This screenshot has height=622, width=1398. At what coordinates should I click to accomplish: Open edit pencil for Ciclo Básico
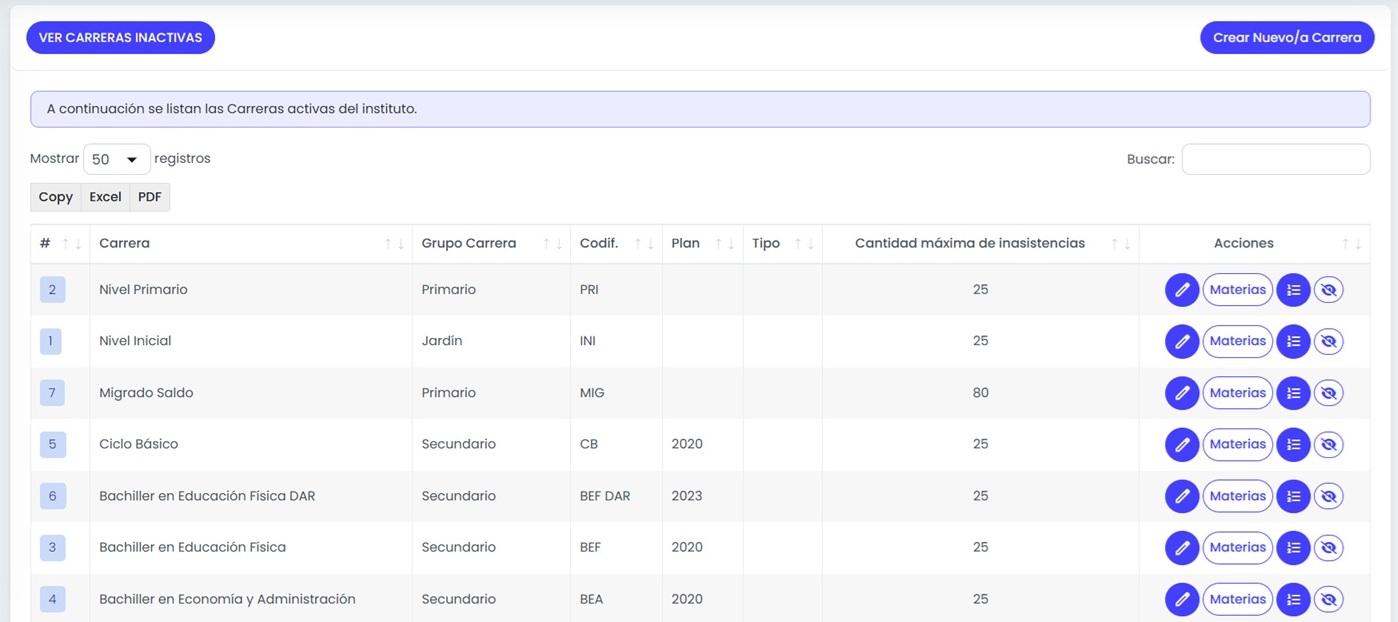pos(1182,444)
